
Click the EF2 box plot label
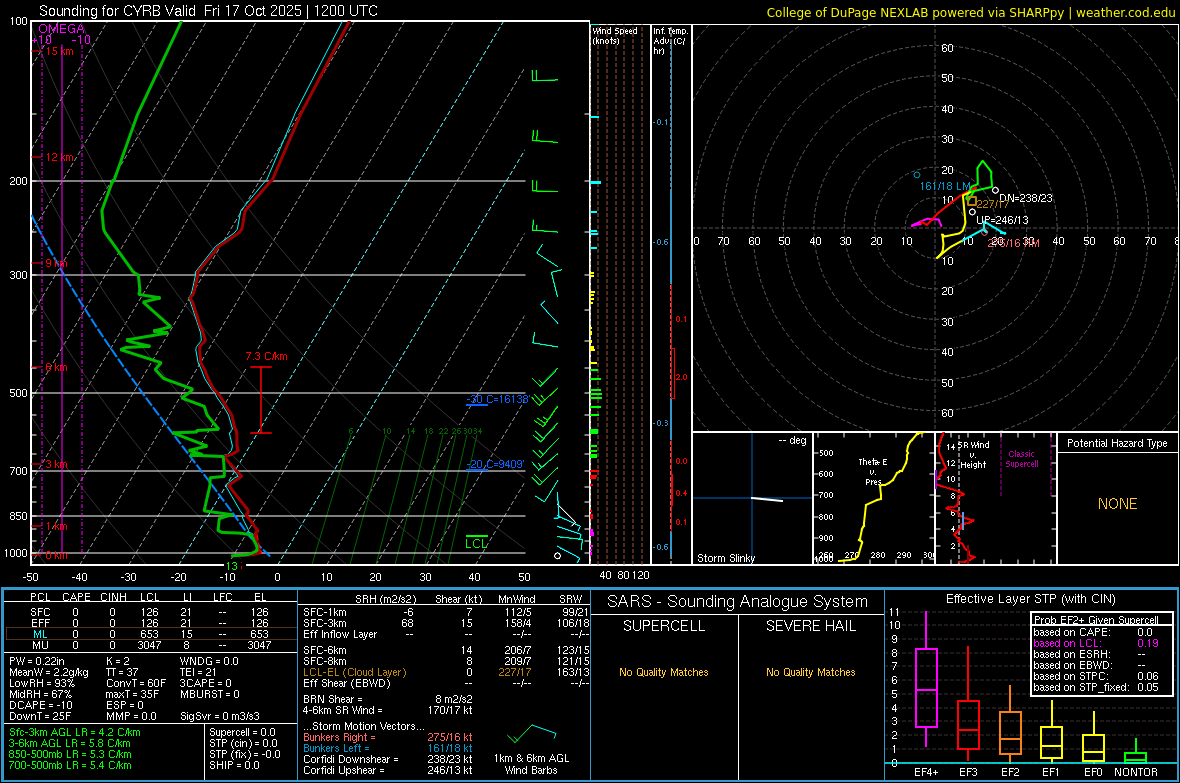(x=1010, y=772)
